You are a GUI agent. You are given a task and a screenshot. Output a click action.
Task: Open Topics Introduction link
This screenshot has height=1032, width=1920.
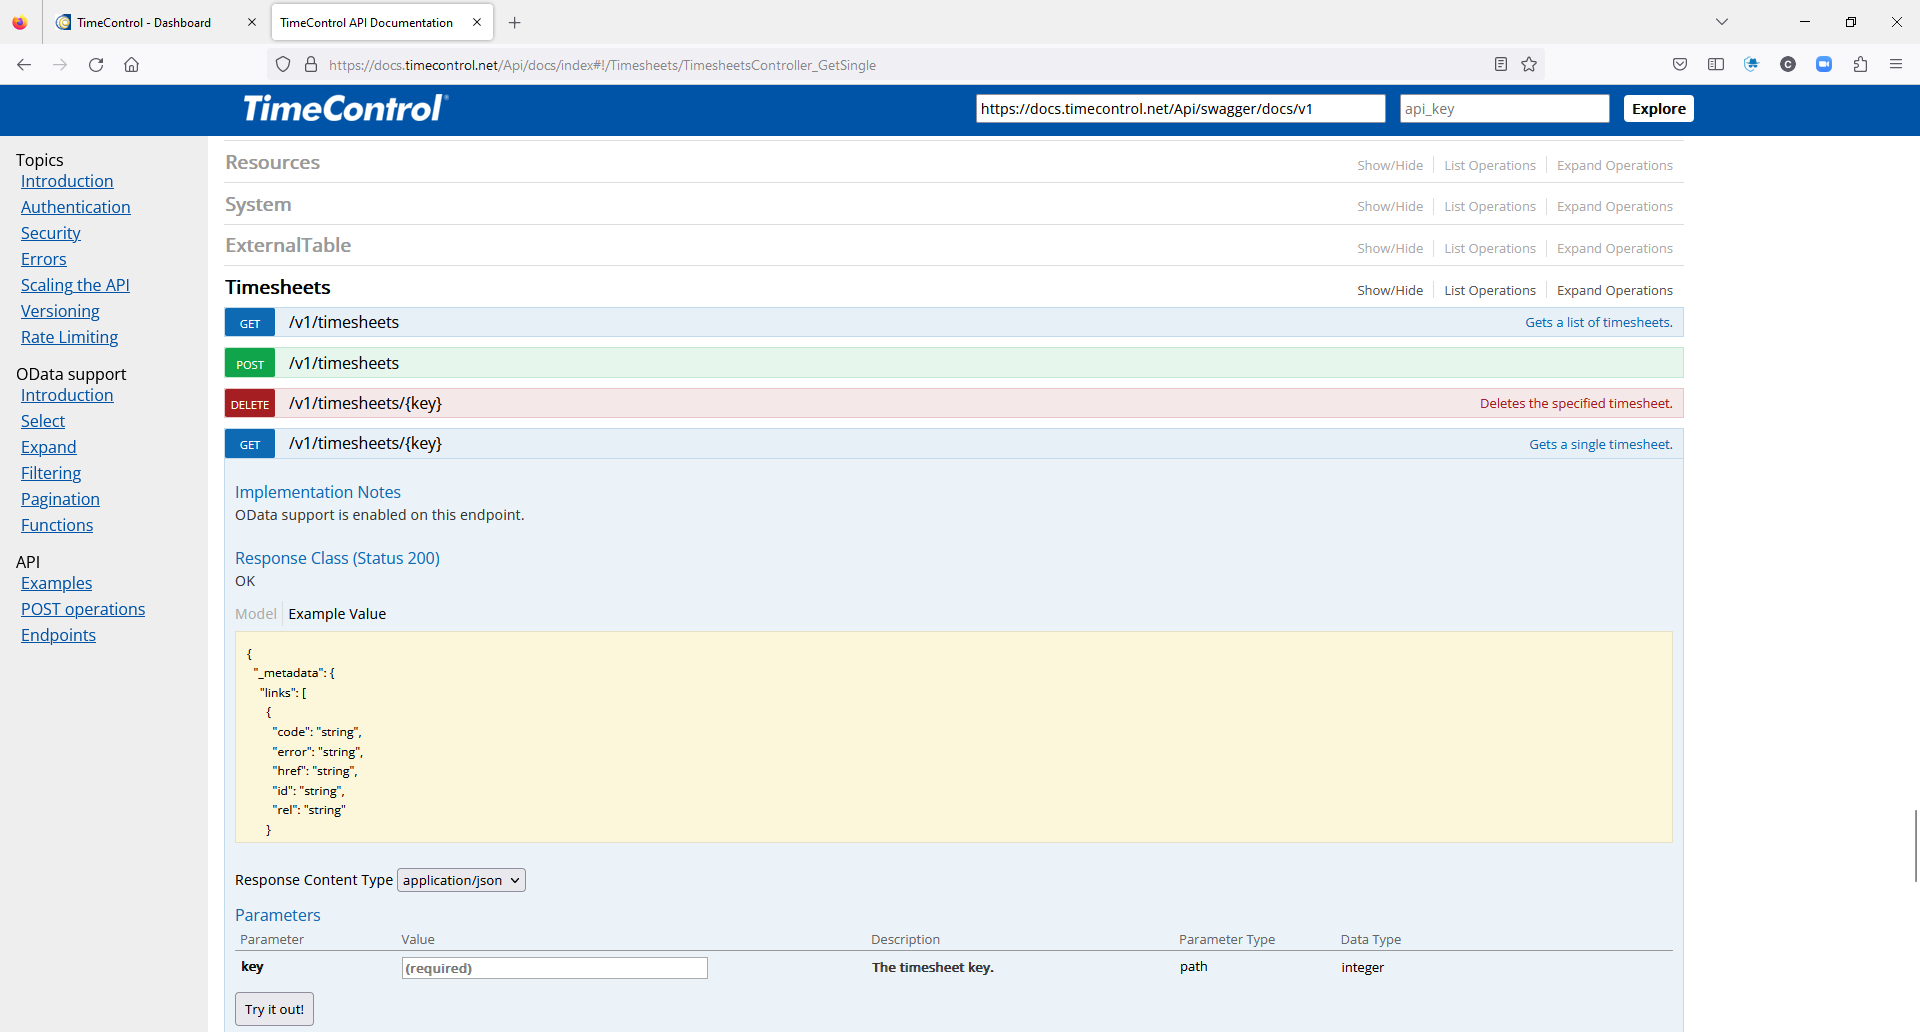67,181
